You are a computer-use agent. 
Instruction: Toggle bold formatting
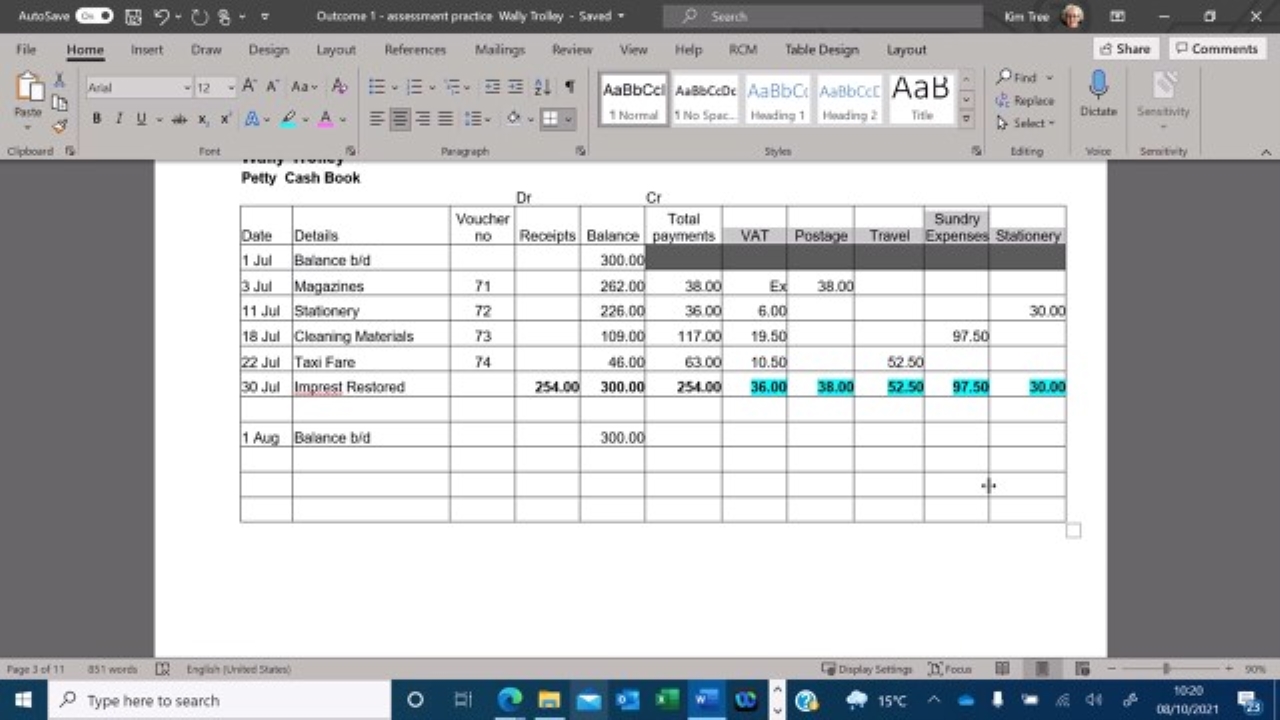click(96, 118)
